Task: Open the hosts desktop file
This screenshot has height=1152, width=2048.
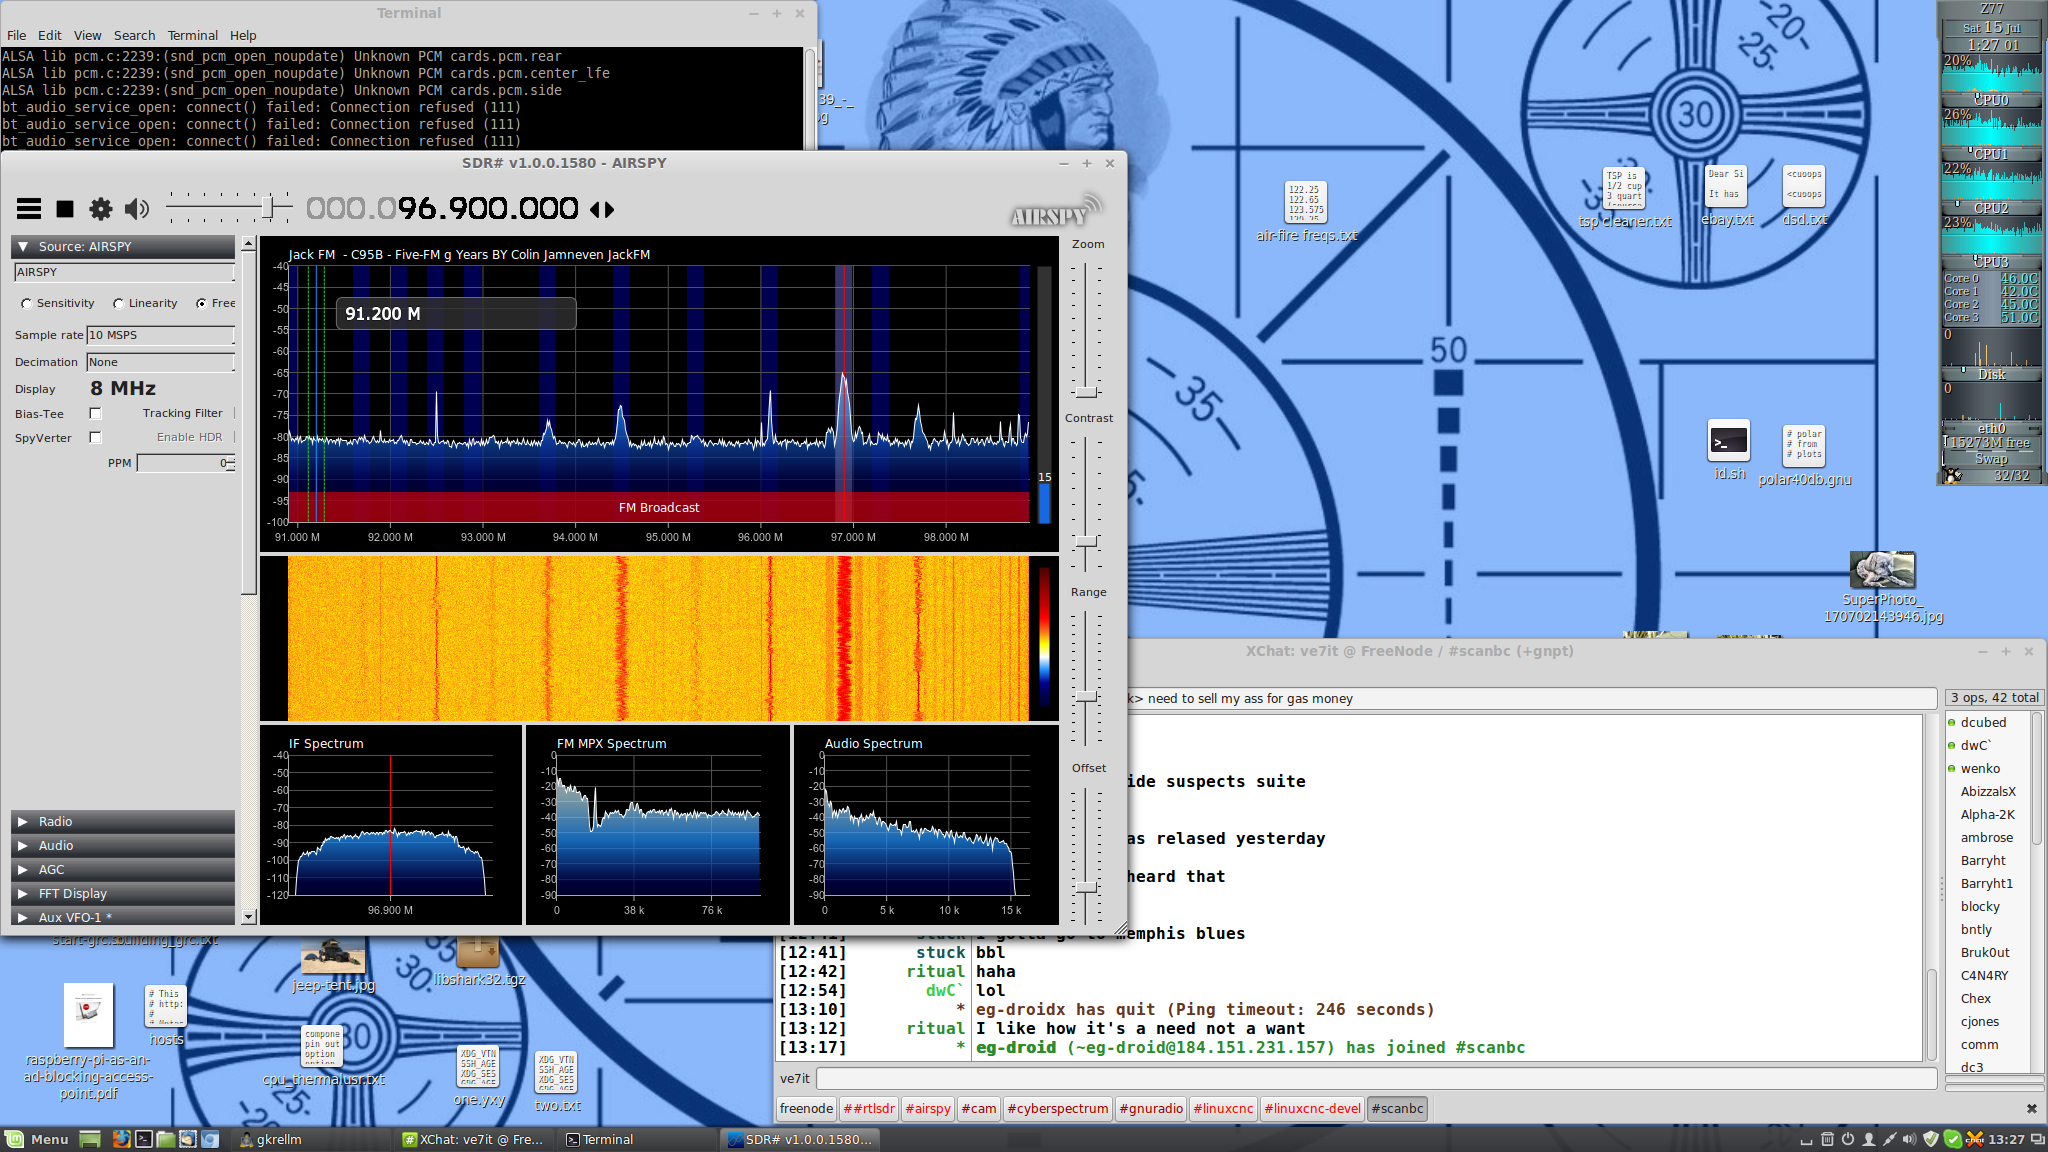Action: tap(166, 1016)
